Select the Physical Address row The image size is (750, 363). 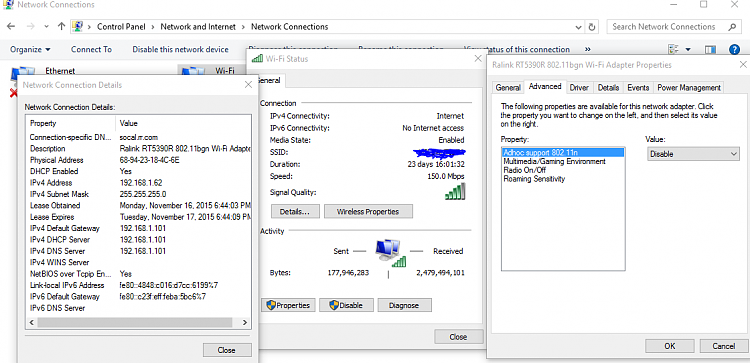[x=138, y=160]
